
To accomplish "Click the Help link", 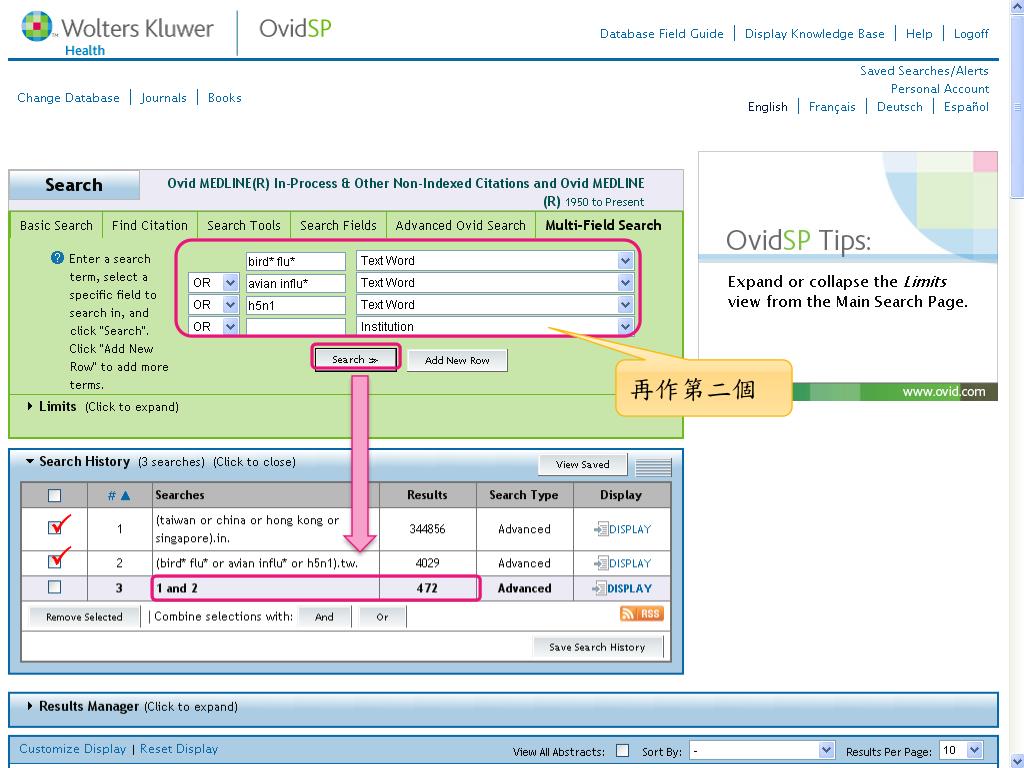I will pos(919,34).
